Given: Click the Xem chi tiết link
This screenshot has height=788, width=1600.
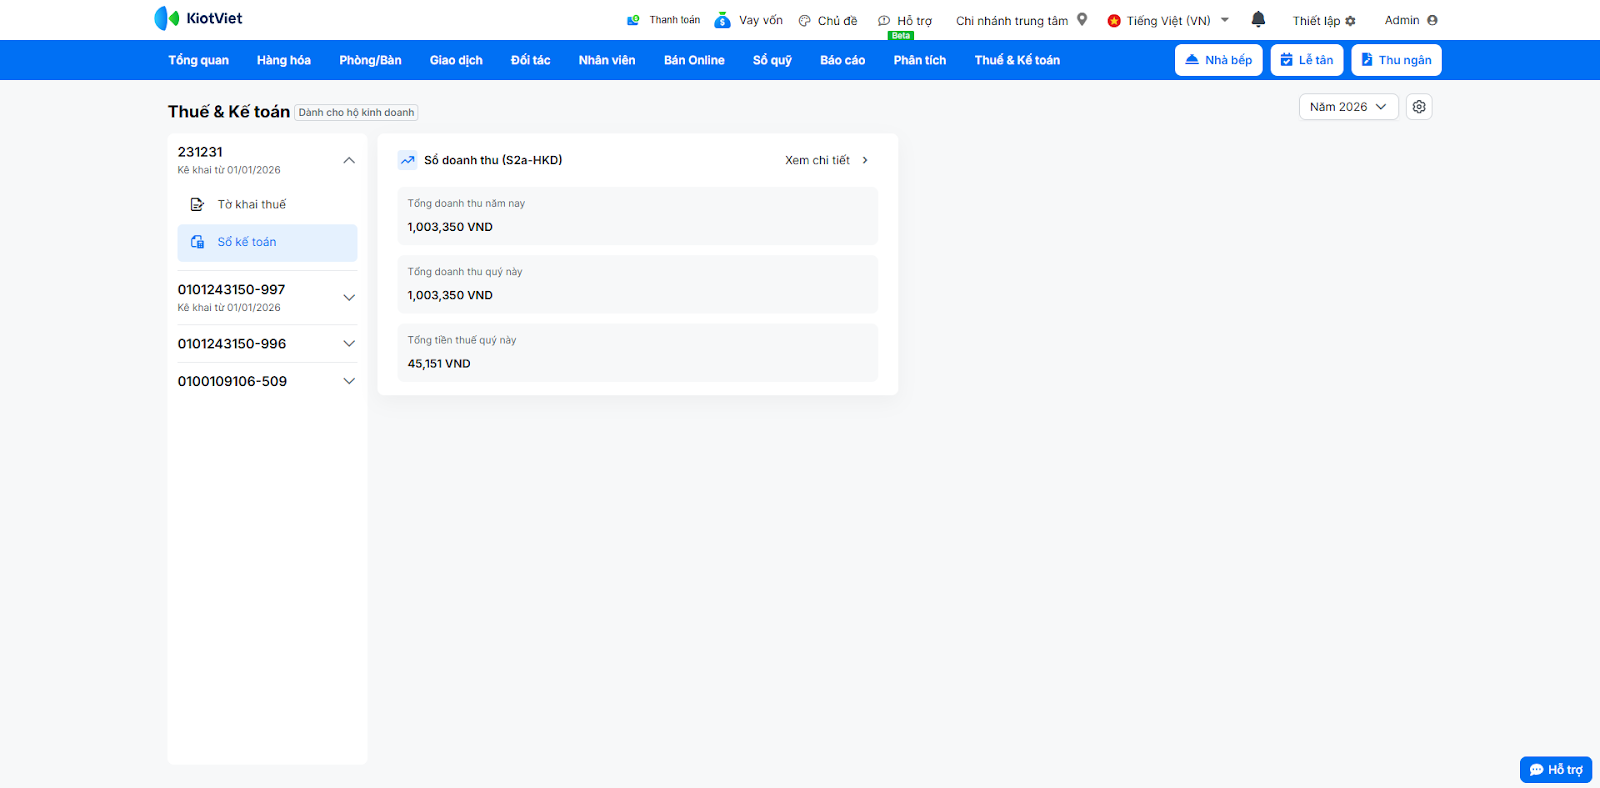Looking at the screenshot, I should 817,160.
